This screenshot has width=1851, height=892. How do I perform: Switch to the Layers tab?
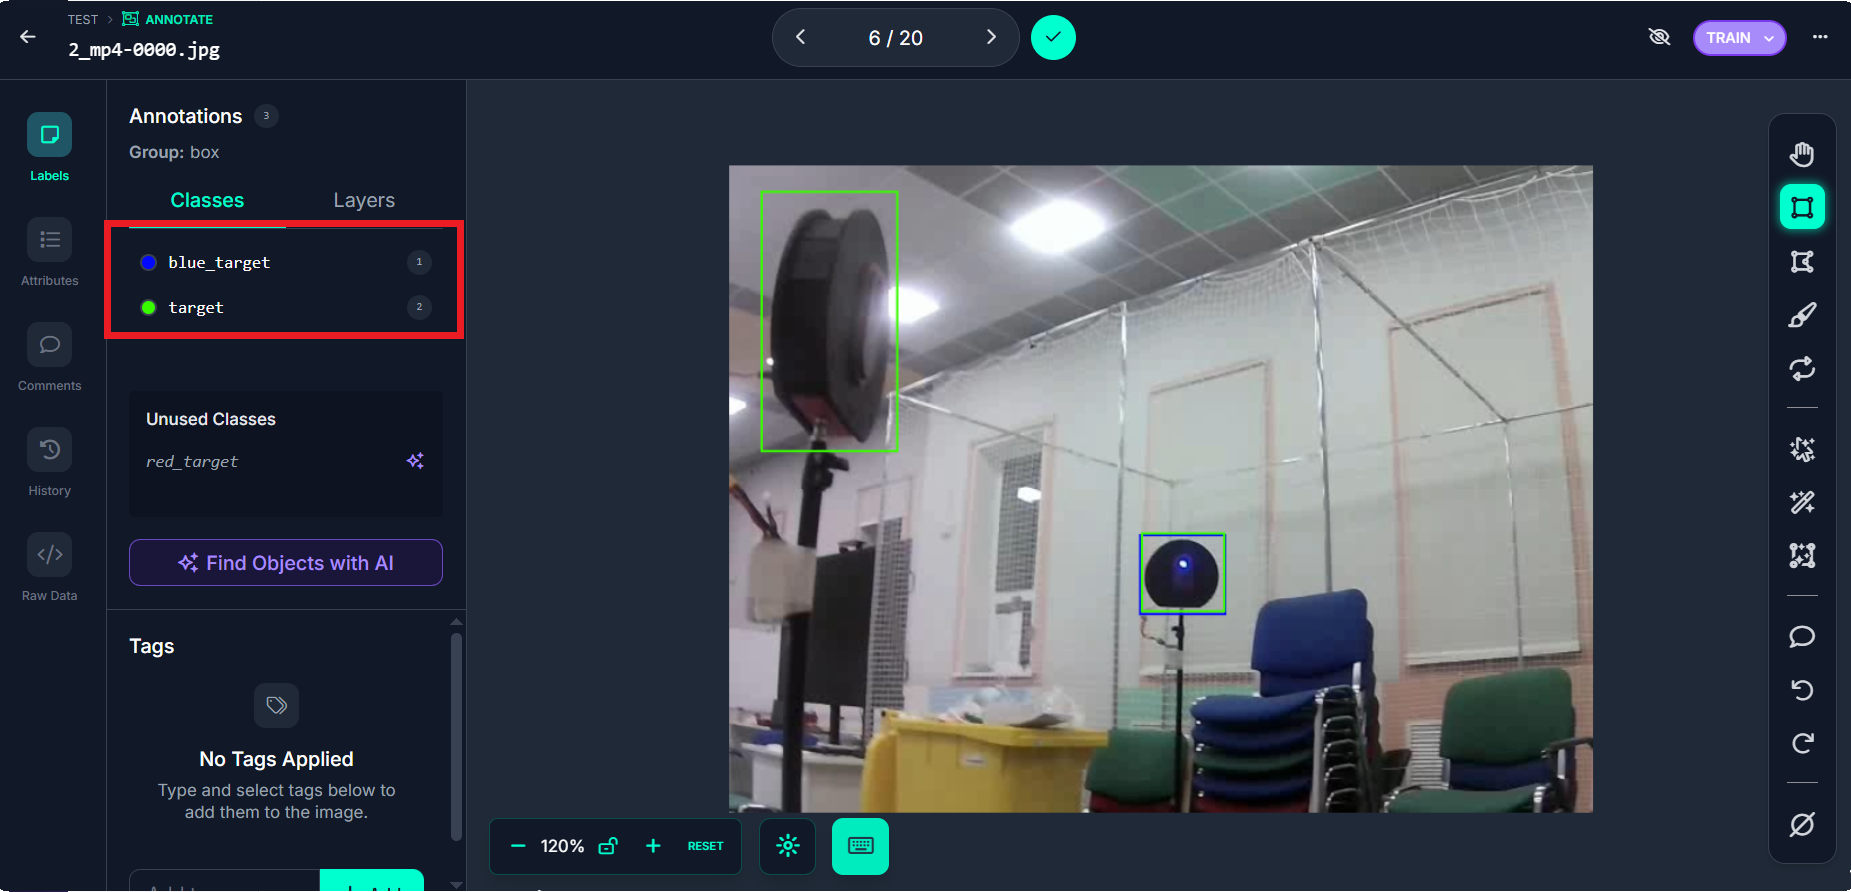364,200
